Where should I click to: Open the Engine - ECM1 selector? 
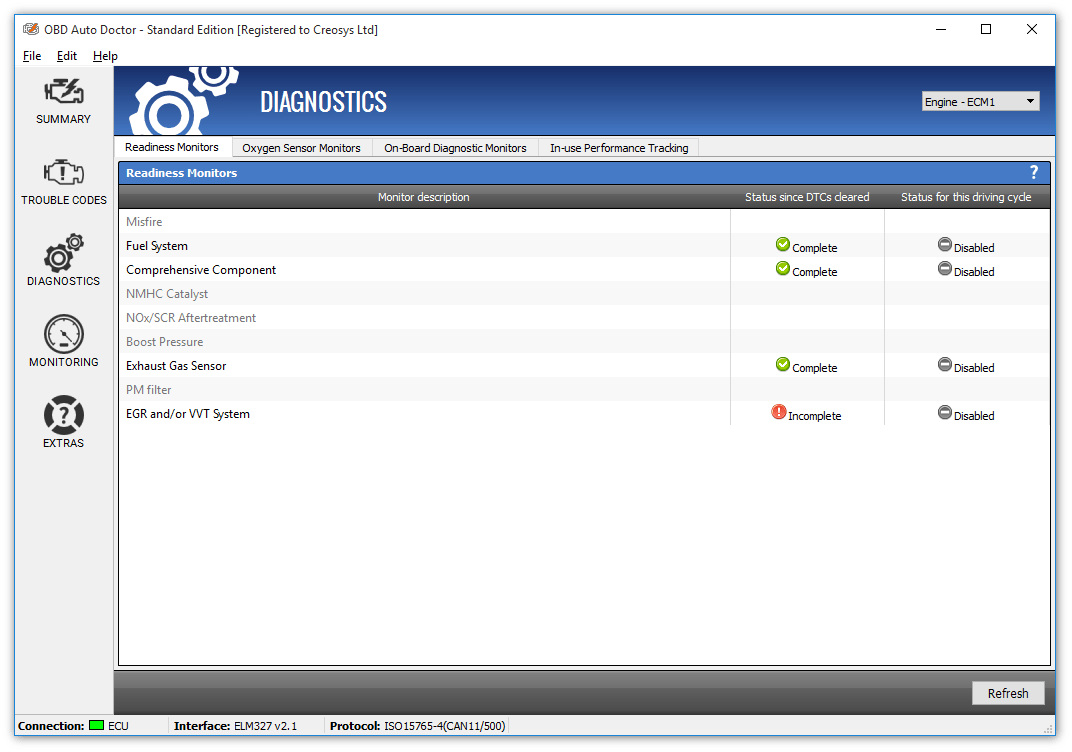click(980, 101)
